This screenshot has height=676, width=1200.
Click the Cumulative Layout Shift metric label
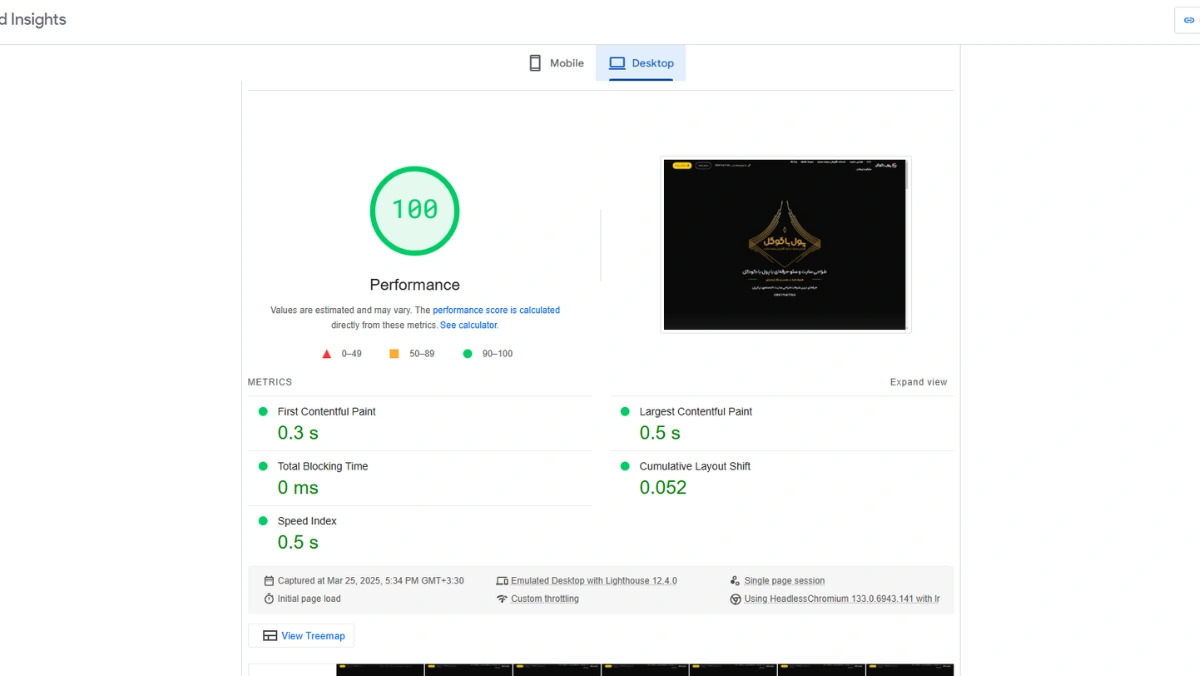pos(695,467)
